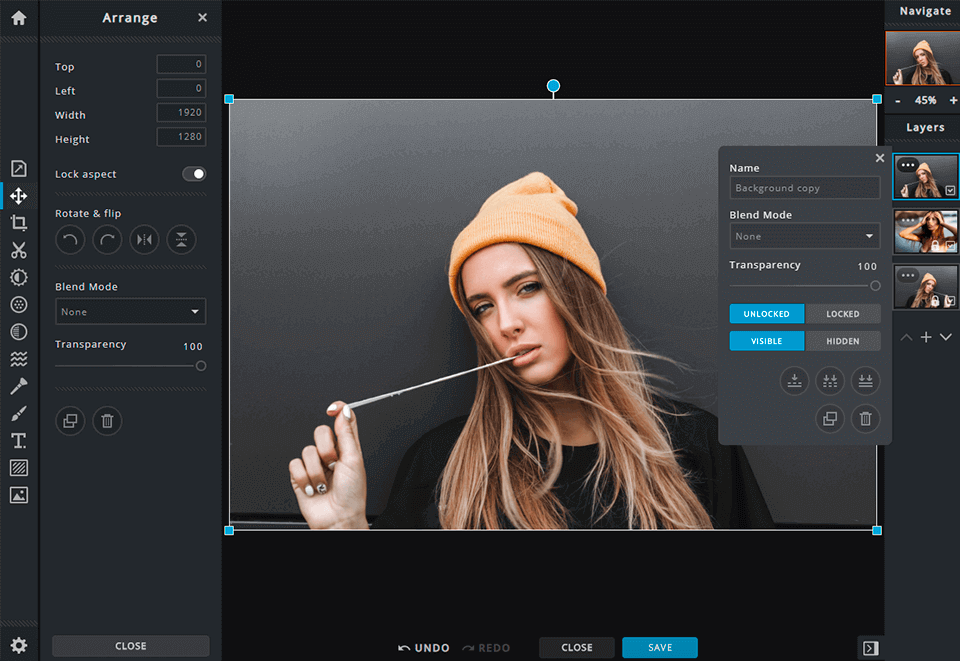Flip the layer horizontally
960x661 pixels.
pos(144,239)
